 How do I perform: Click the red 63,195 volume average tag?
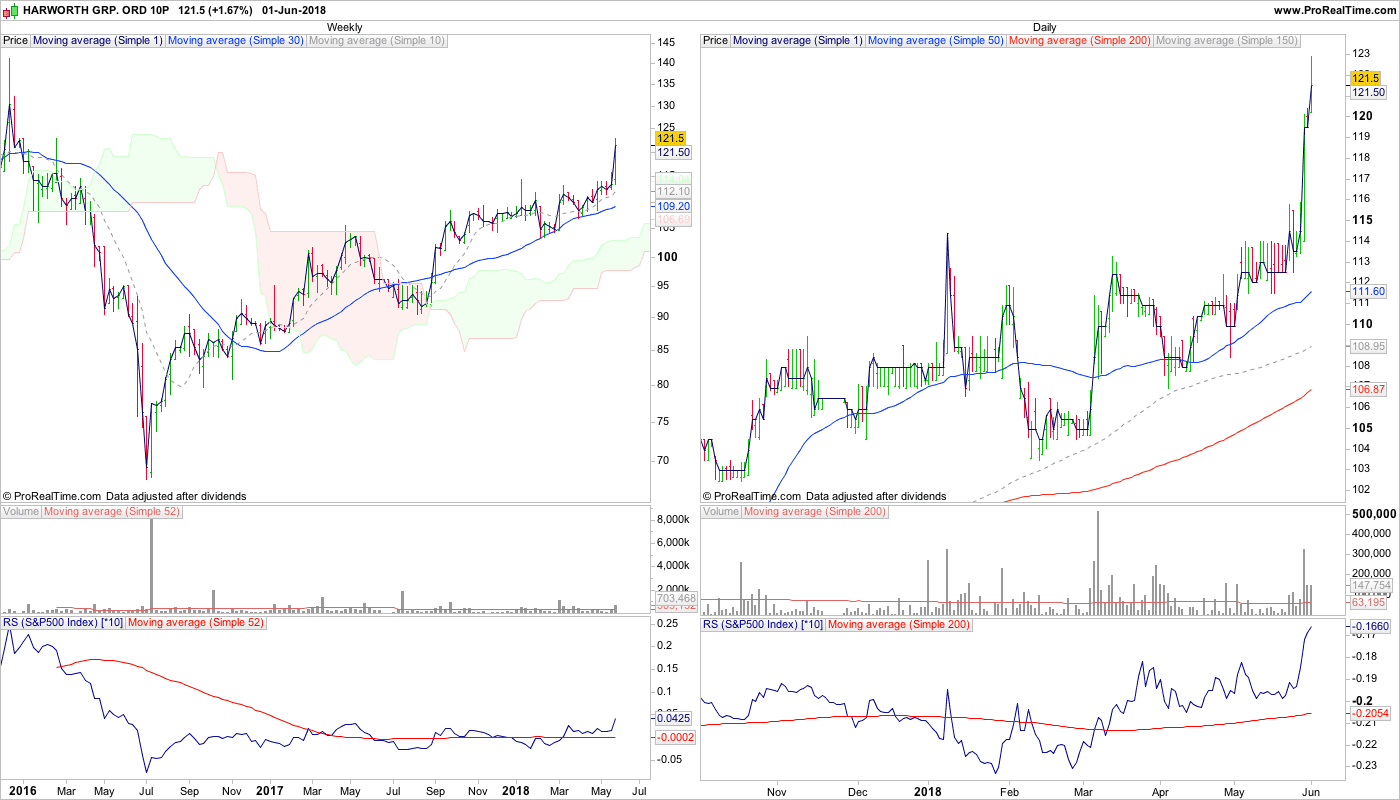(1370, 602)
